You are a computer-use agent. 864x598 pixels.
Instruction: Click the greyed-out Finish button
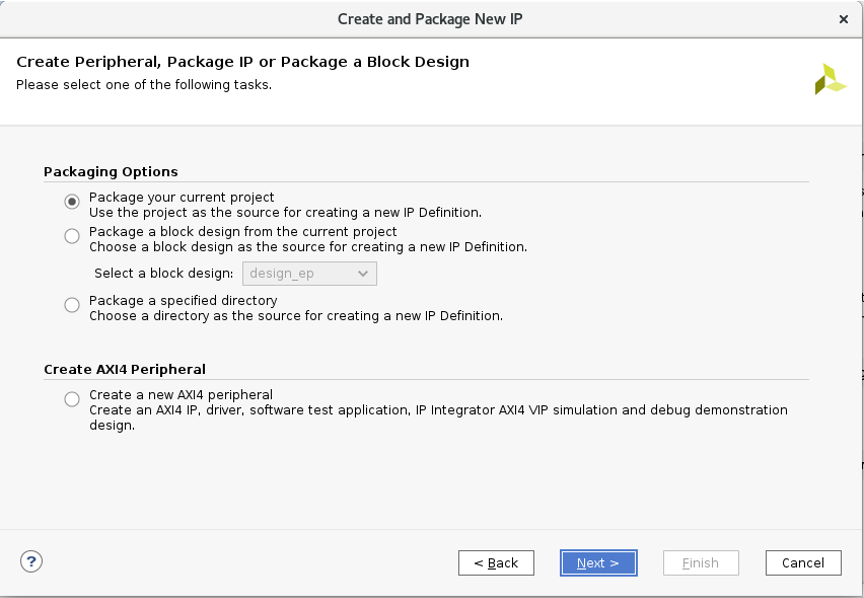tap(701, 563)
